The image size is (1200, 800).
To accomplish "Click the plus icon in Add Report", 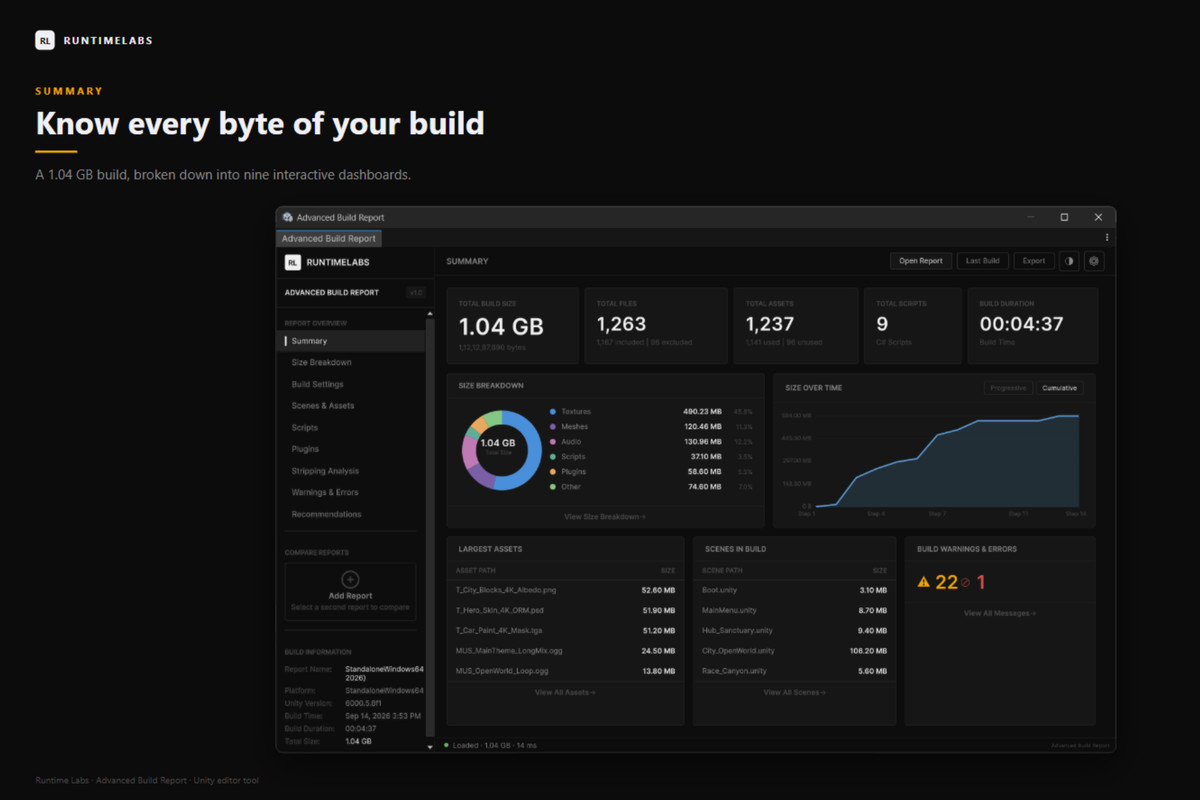I will (350, 579).
